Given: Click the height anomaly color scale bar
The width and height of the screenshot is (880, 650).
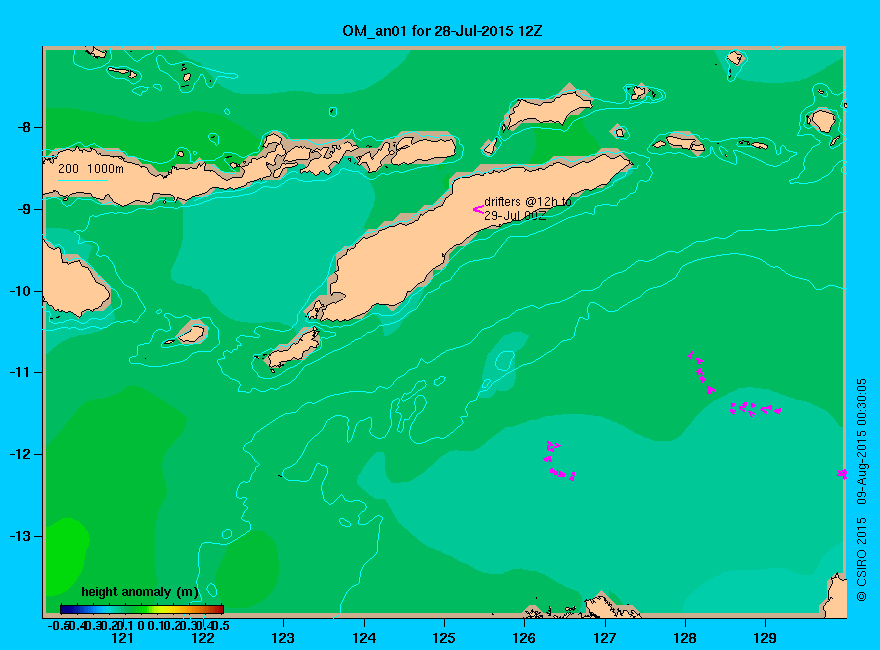Looking at the screenshot, I should pyautogui.click(x=142, y=609).
